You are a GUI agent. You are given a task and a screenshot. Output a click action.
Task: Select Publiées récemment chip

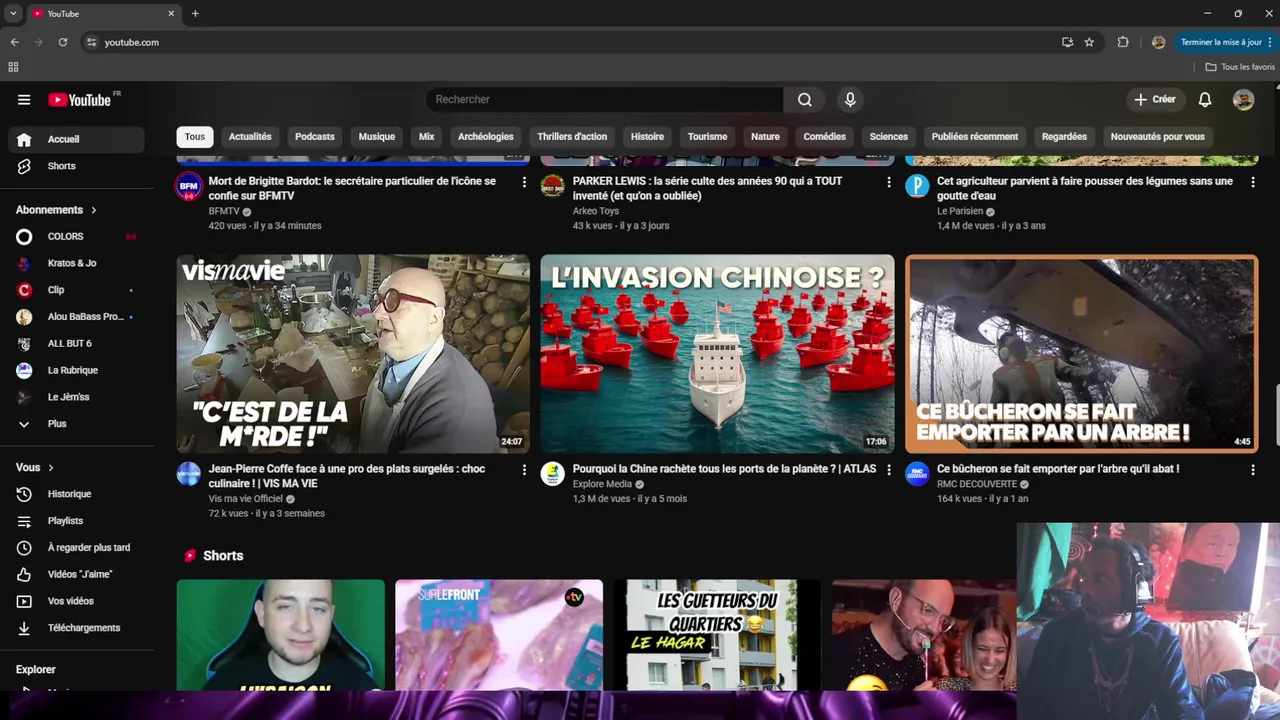(x=975, y=137)
